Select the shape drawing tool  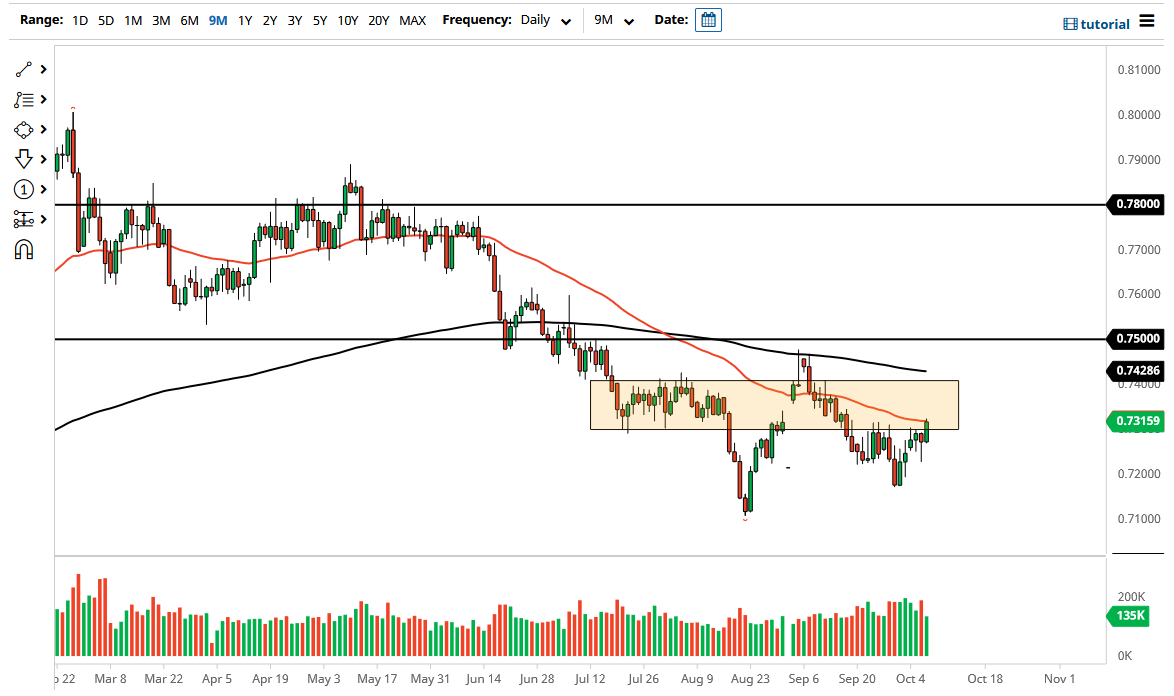24,129
